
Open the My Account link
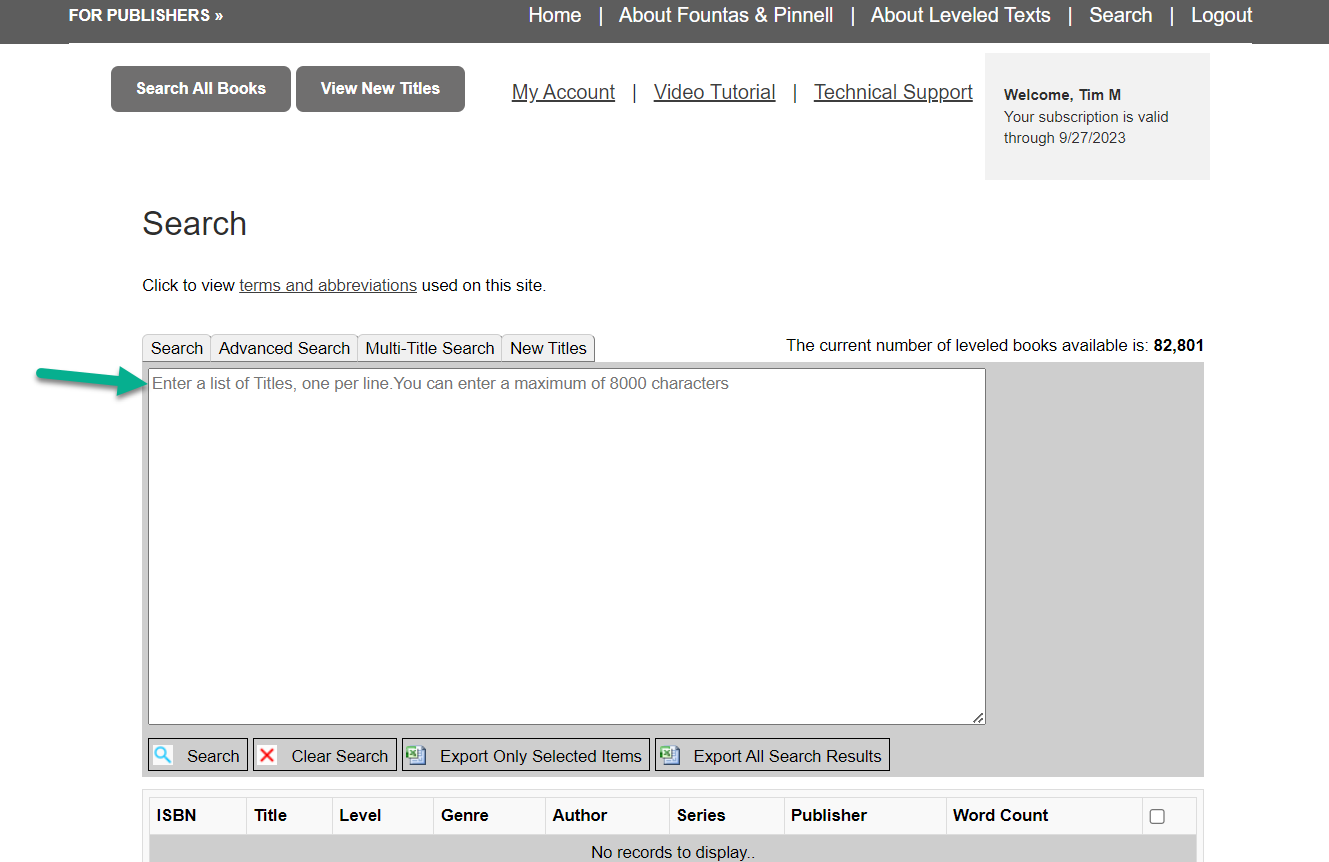[563, 92]
